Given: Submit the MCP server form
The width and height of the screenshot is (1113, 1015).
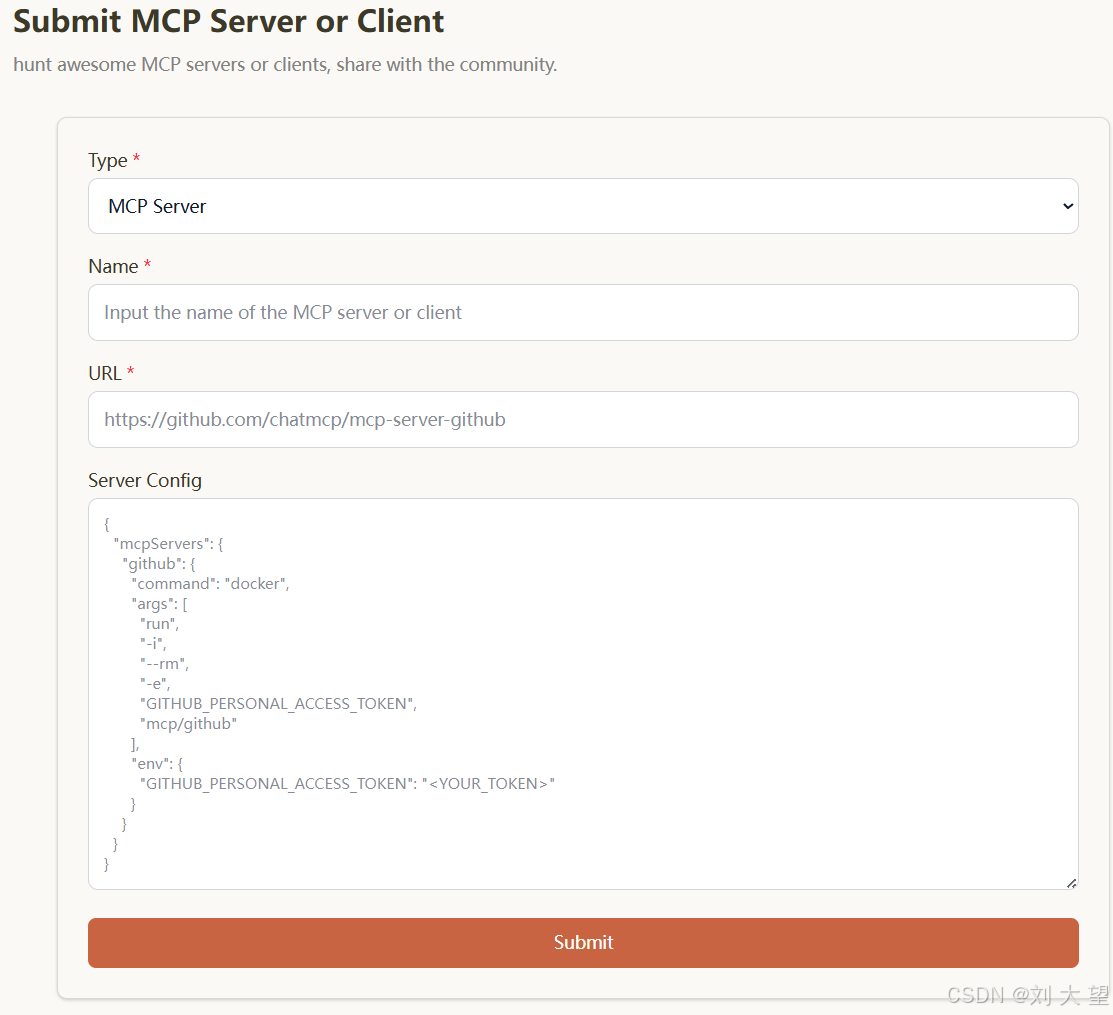Looking at the screenshot, I should 583,943.
